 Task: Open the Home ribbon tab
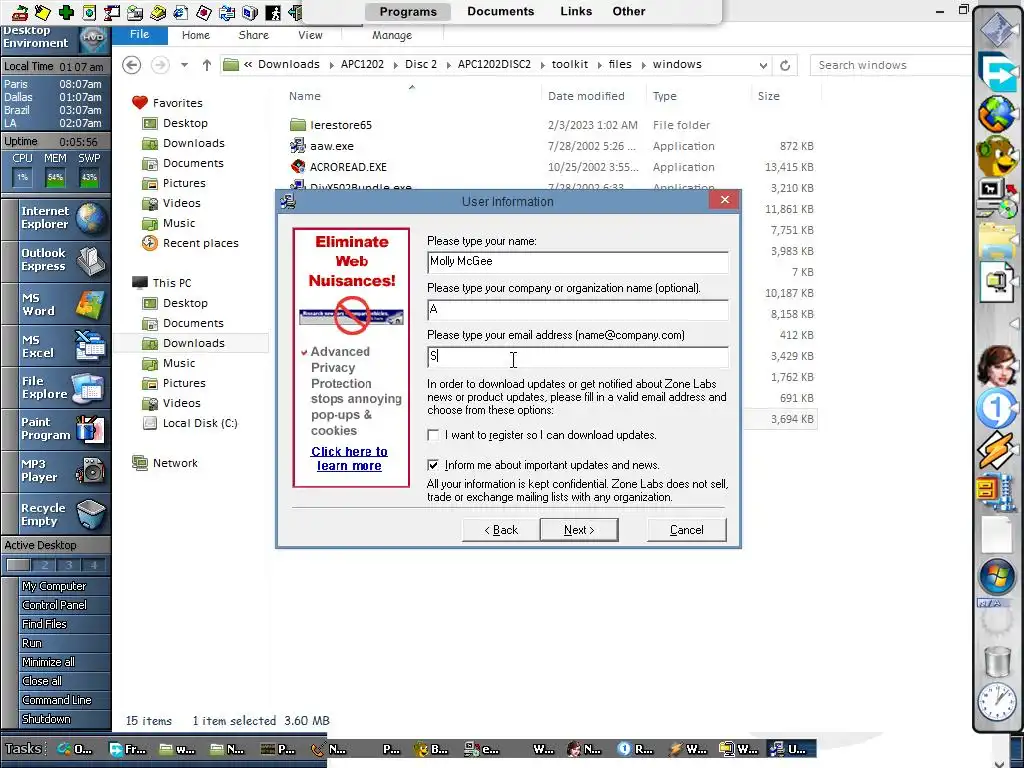(195, 35)
